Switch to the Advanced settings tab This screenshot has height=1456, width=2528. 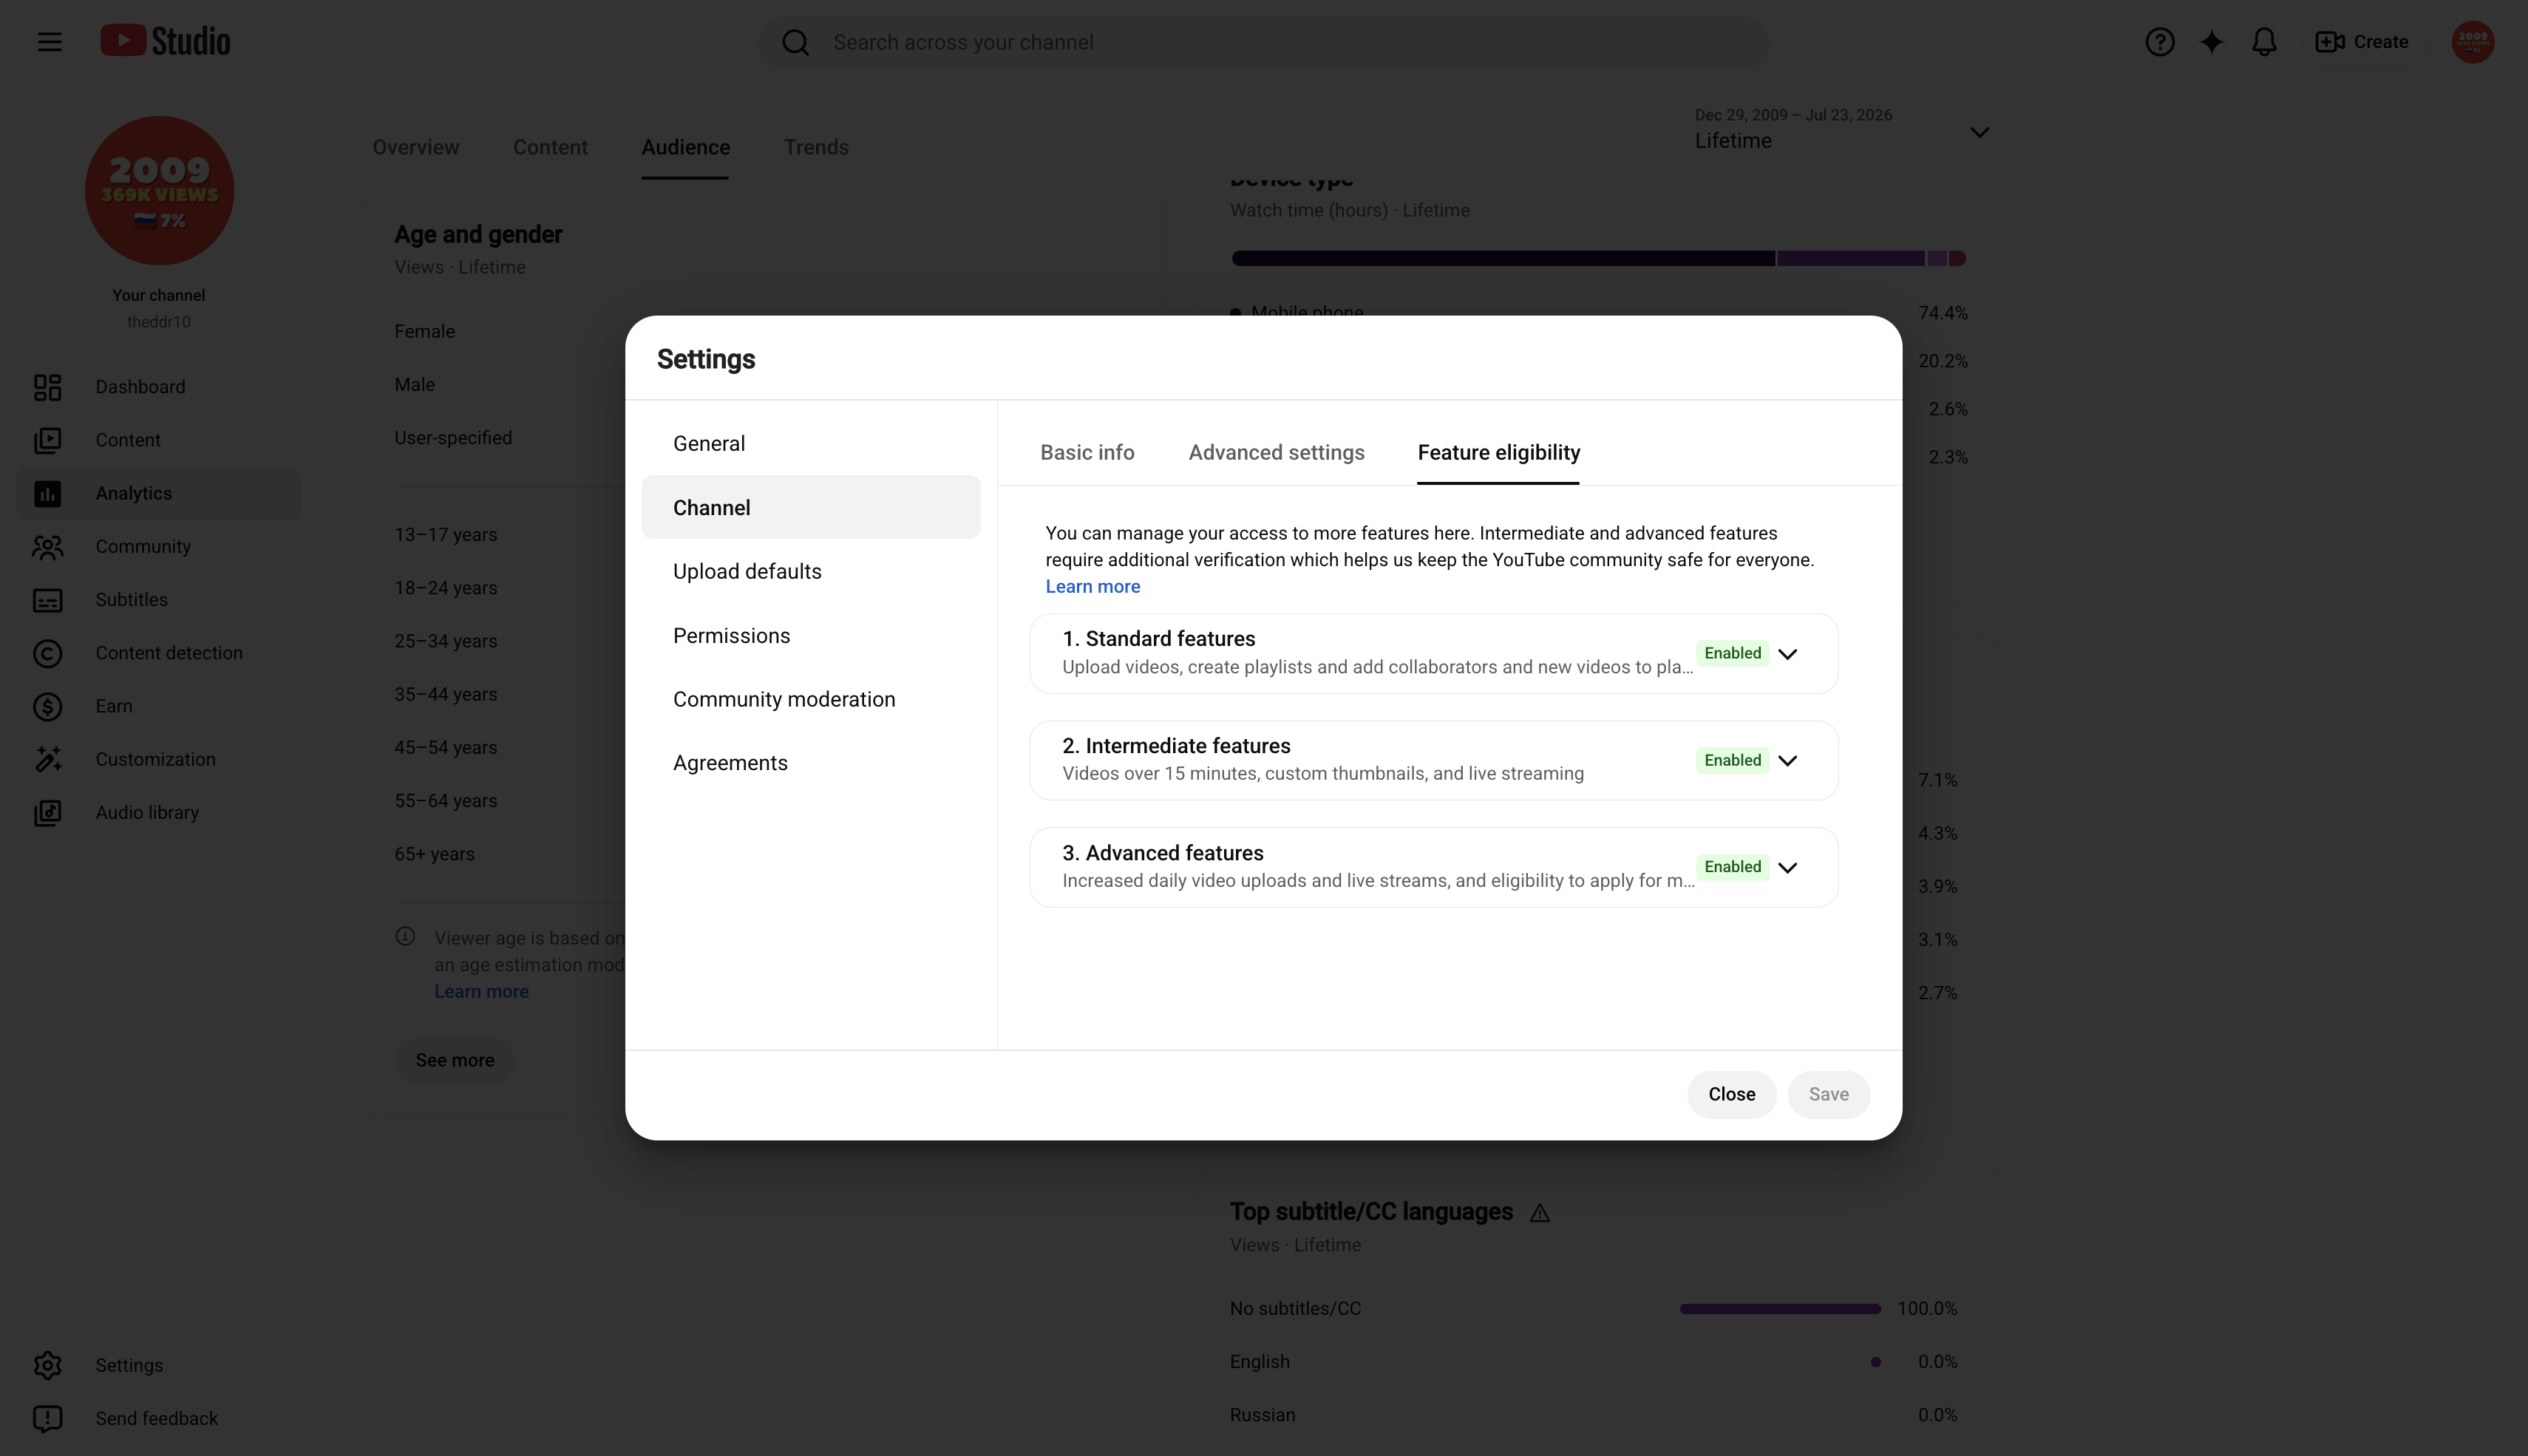click(1276, 453)
